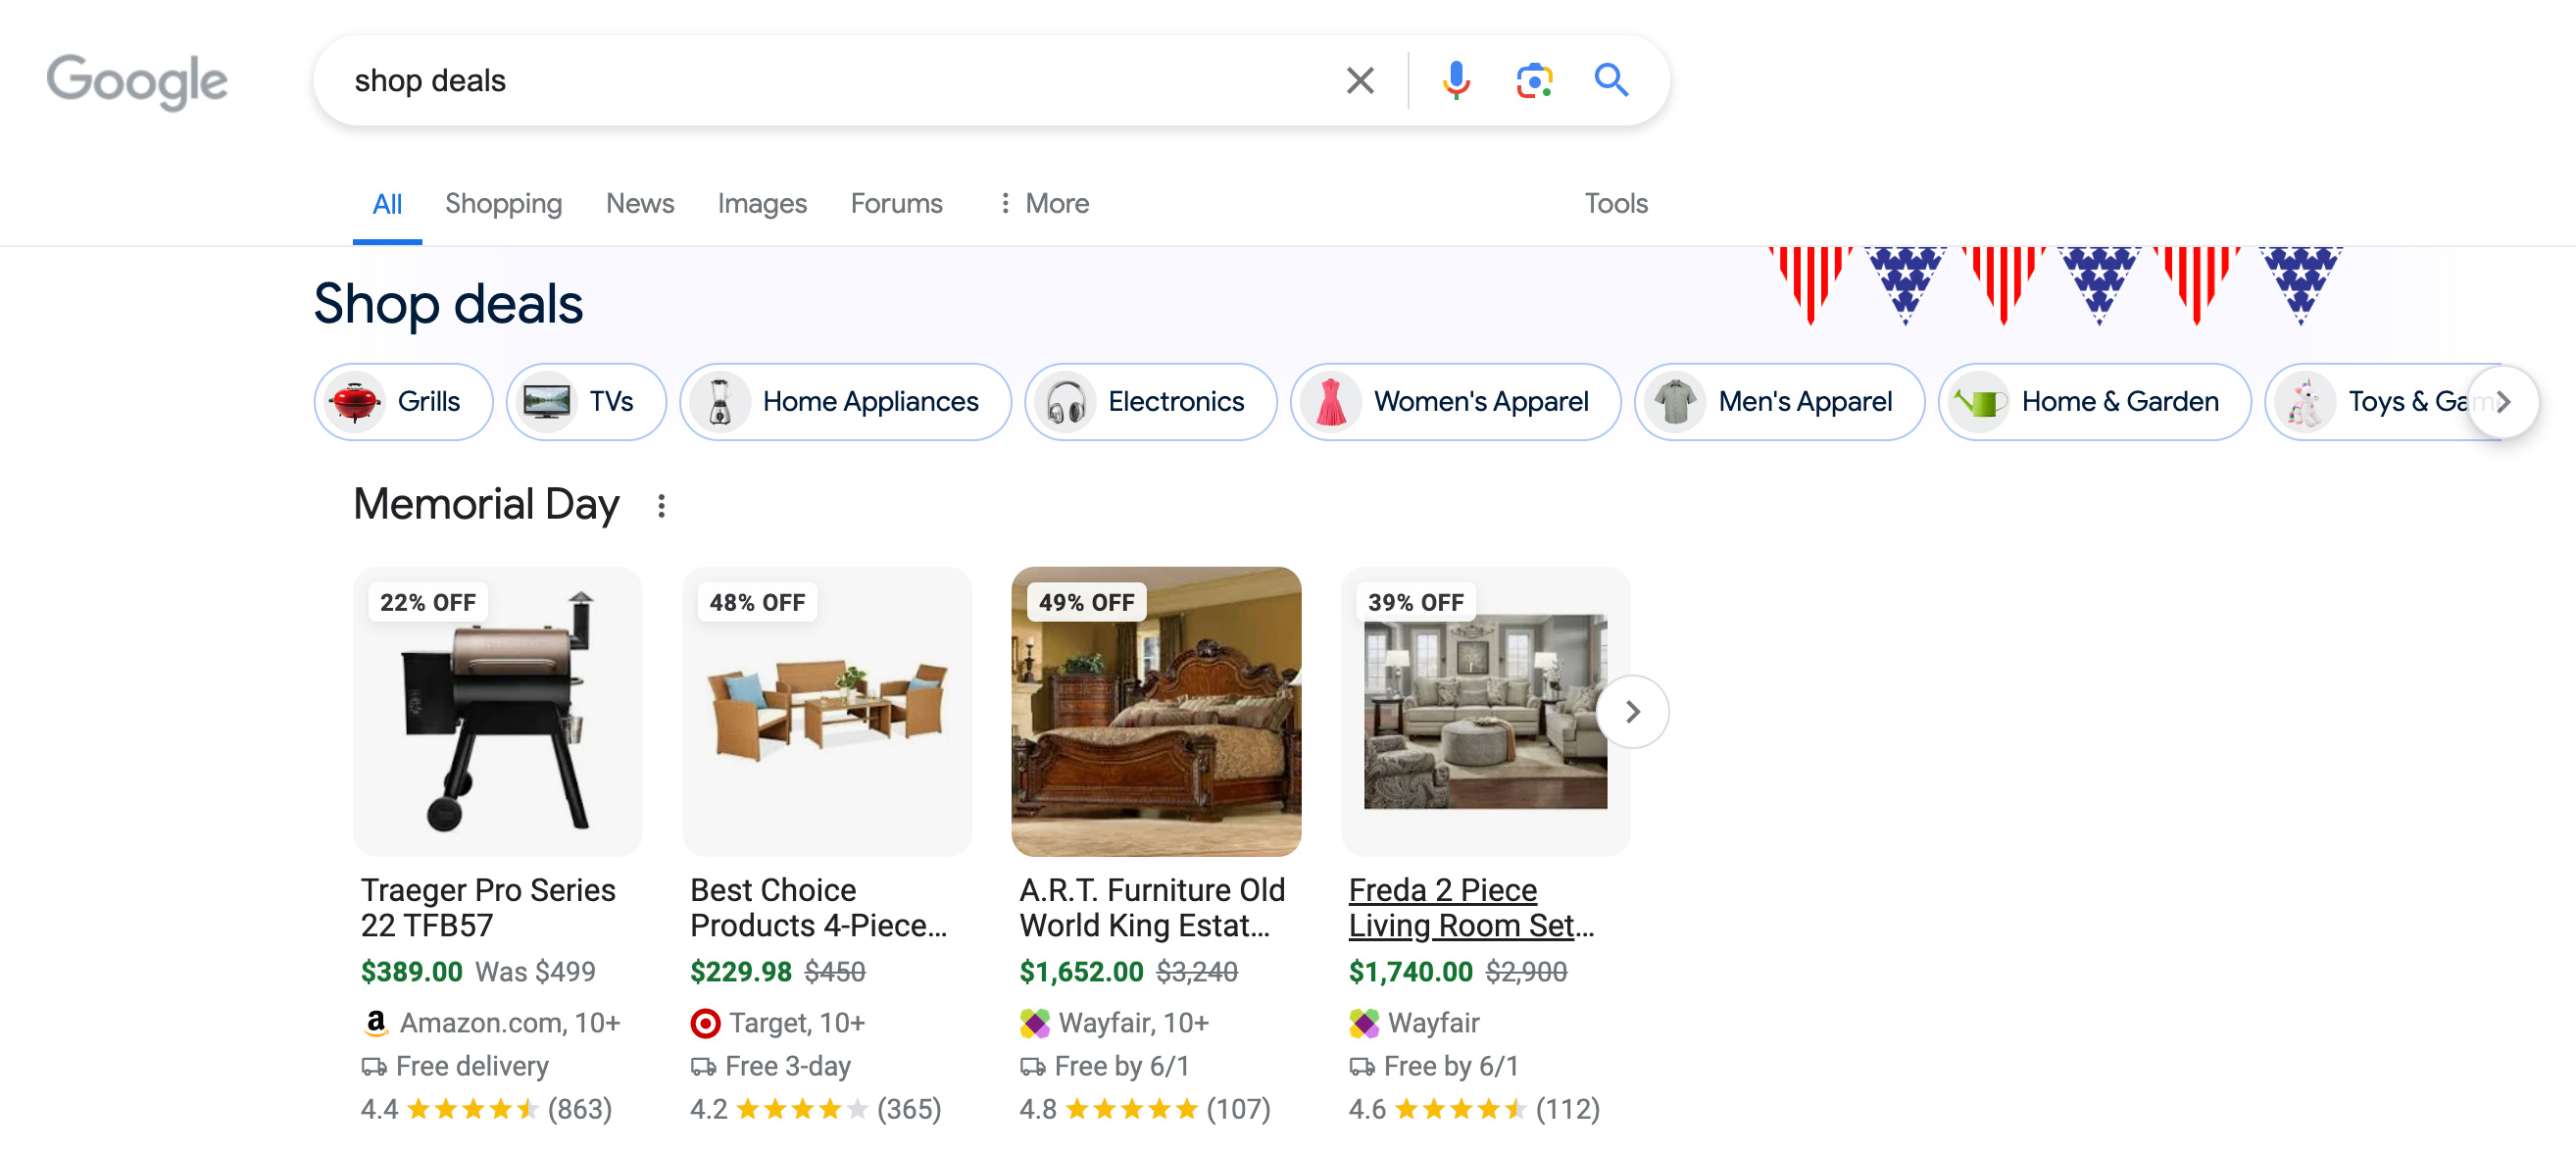Advance the deals carousel with the arrow
Viewport: 2576px width, 1153px height.
[x=1633, y=711]
